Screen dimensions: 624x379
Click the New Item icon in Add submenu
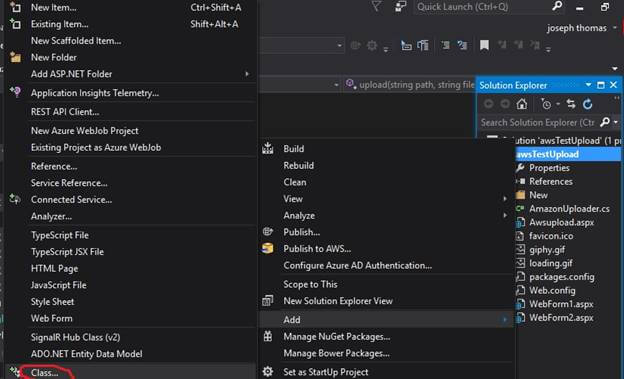click(x=15, y=7)
